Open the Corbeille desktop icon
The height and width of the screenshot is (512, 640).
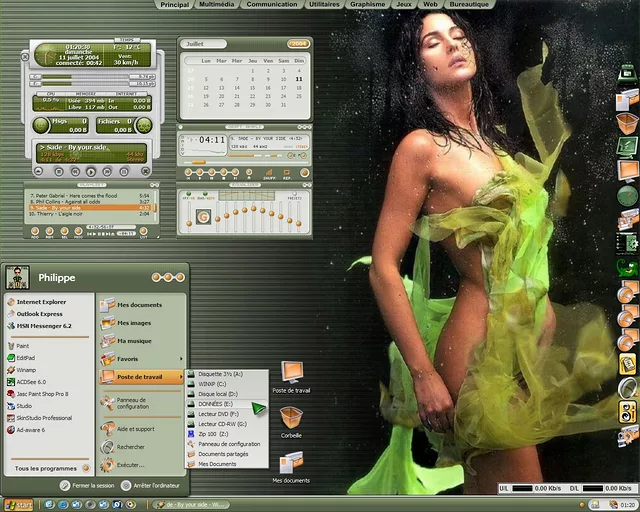pos(291,418)
